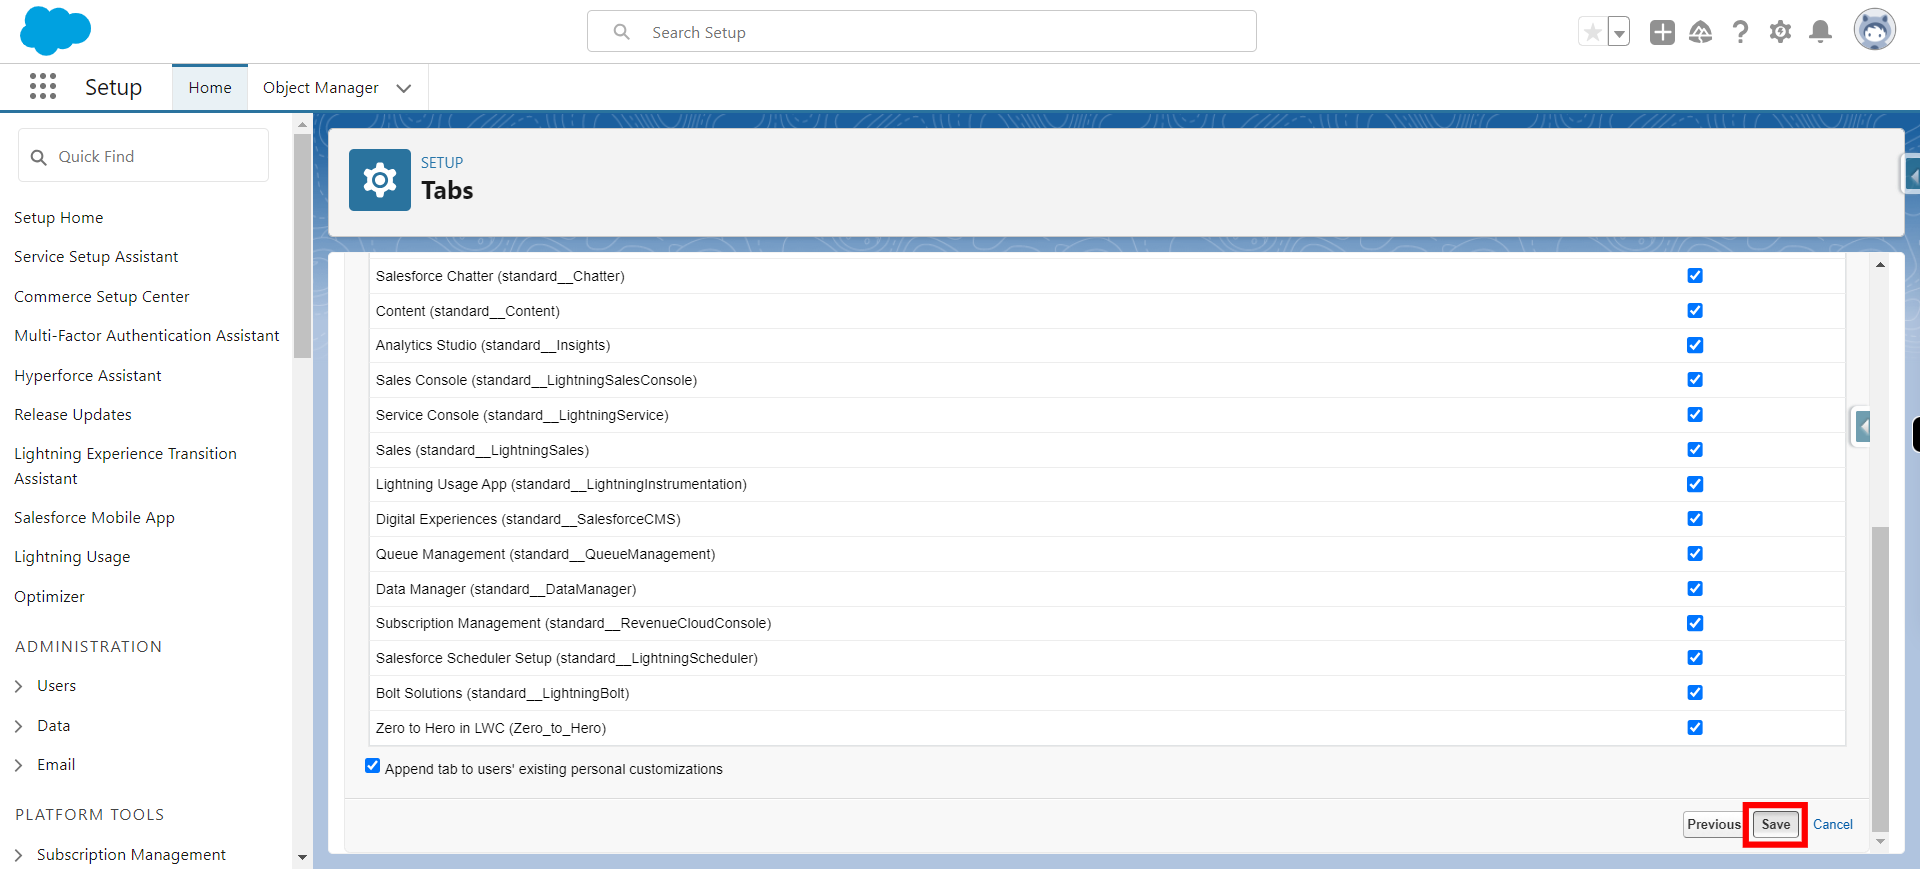Click the Search Setup magnifier icon
The height and width of the screenshot is (869, 1920).
click(x=622, y=32)
